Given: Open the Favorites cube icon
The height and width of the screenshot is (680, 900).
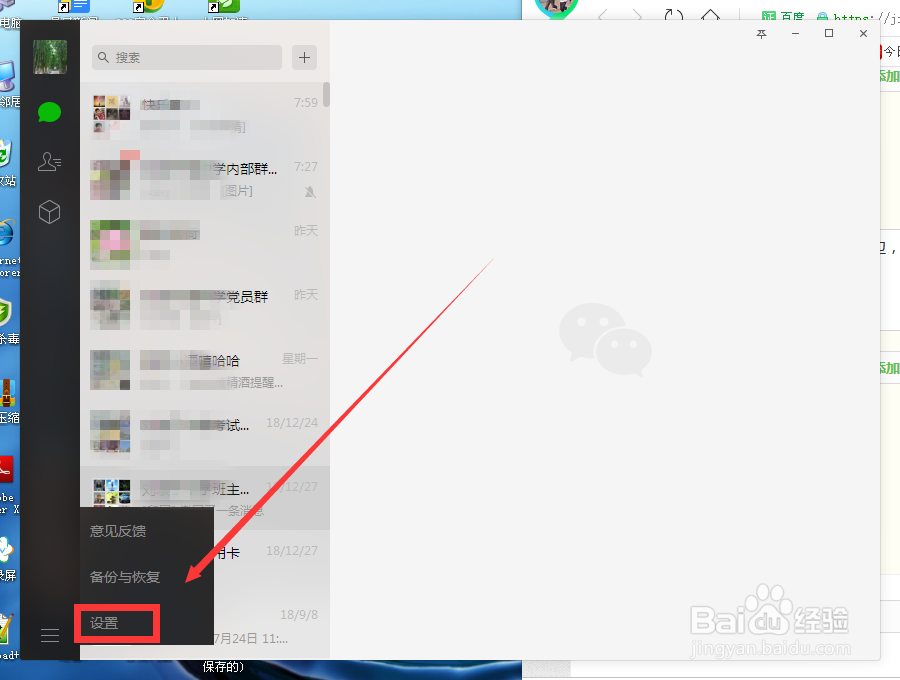Looking at the screenshot, I should [49, 212].
